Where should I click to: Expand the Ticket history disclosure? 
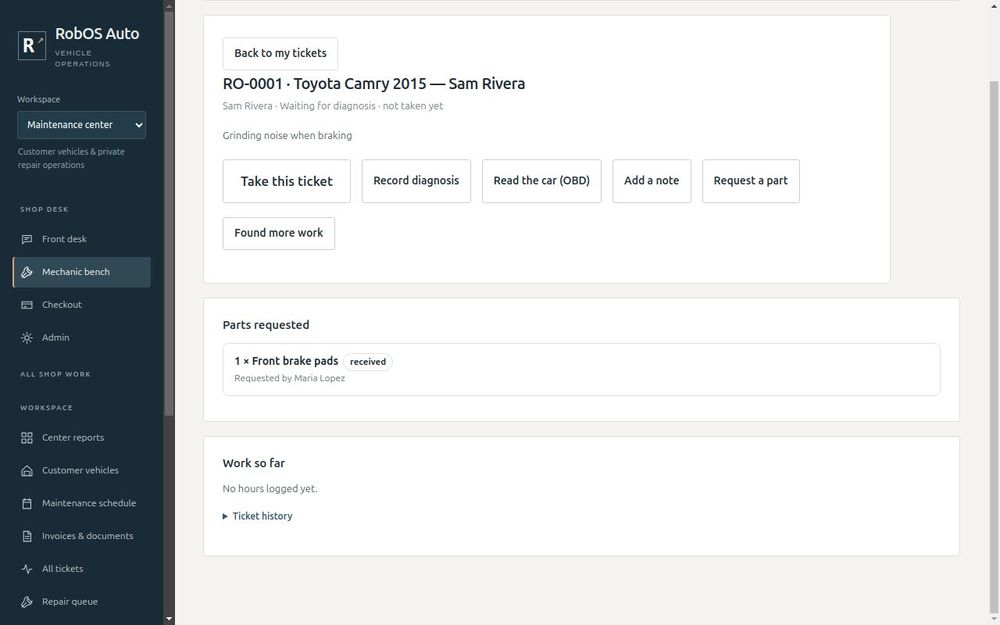(258, 516)
